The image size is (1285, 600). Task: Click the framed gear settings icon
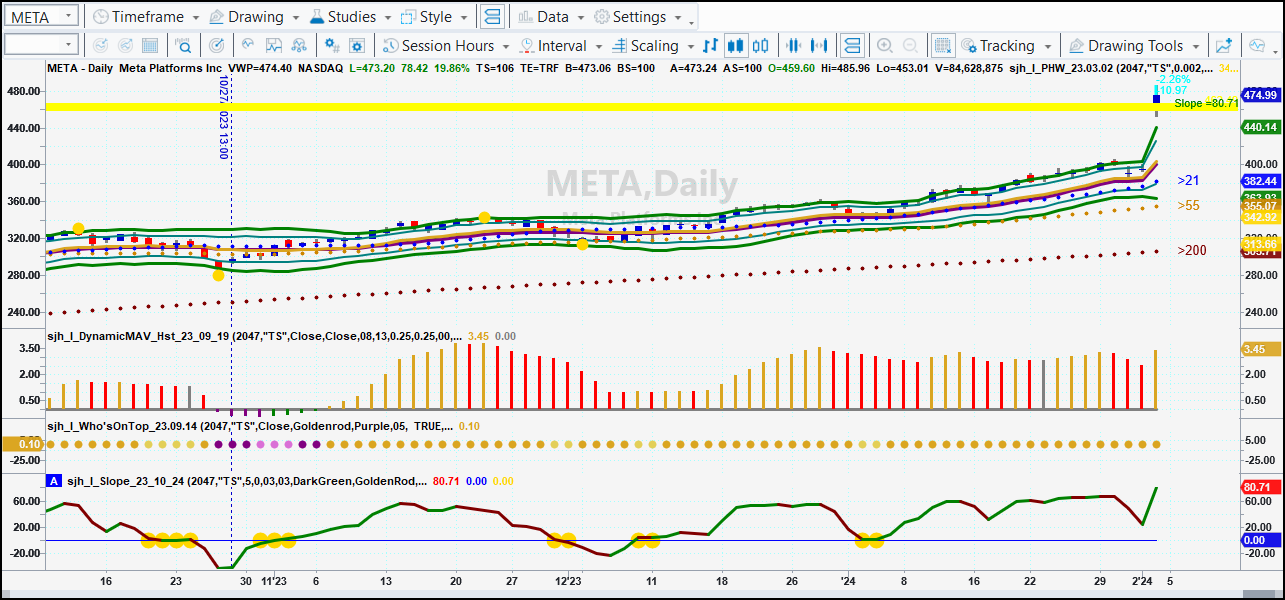(x=359, y=46)
